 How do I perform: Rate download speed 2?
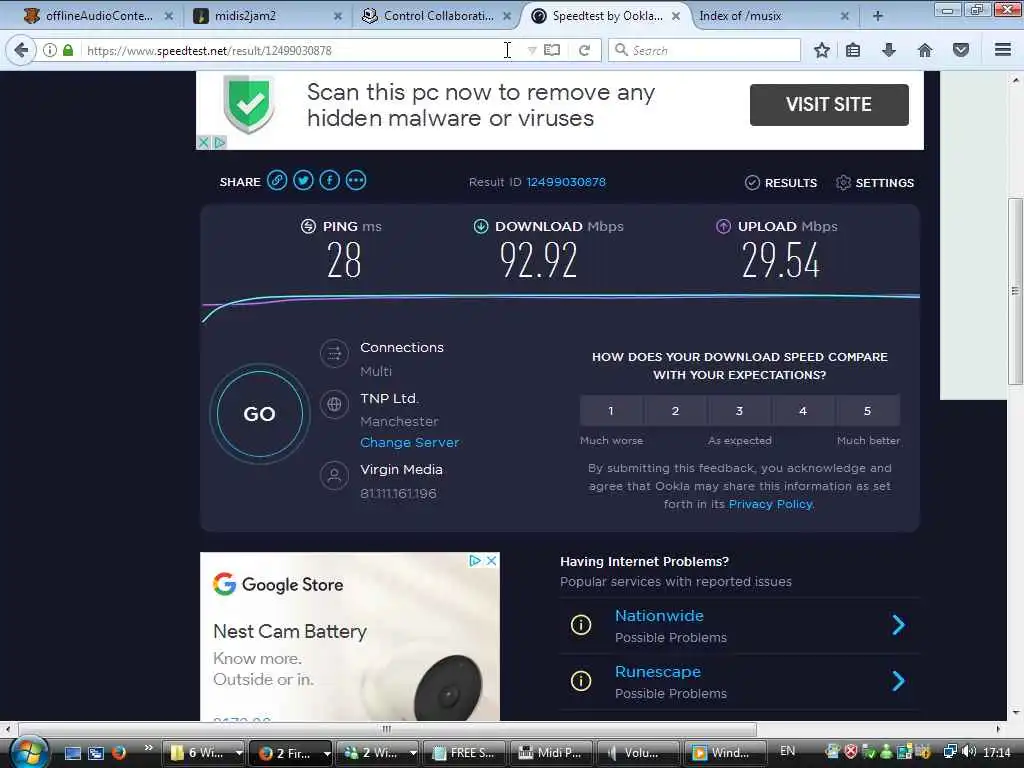point(675,411)
